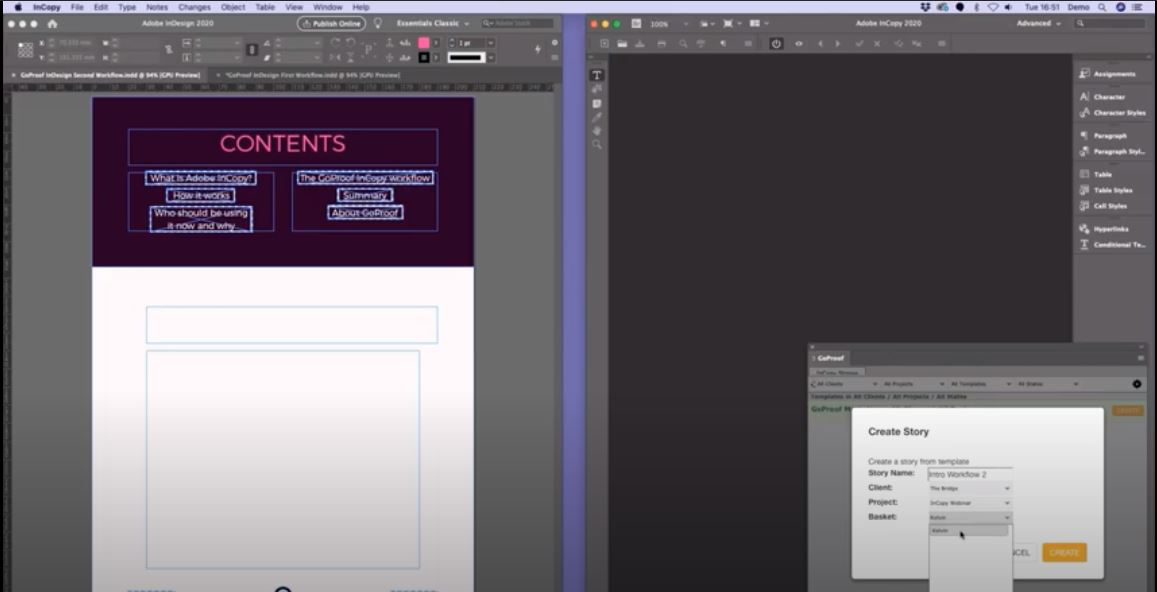
Task: Click the Reject Change X icon
Action: coord(877,44)
